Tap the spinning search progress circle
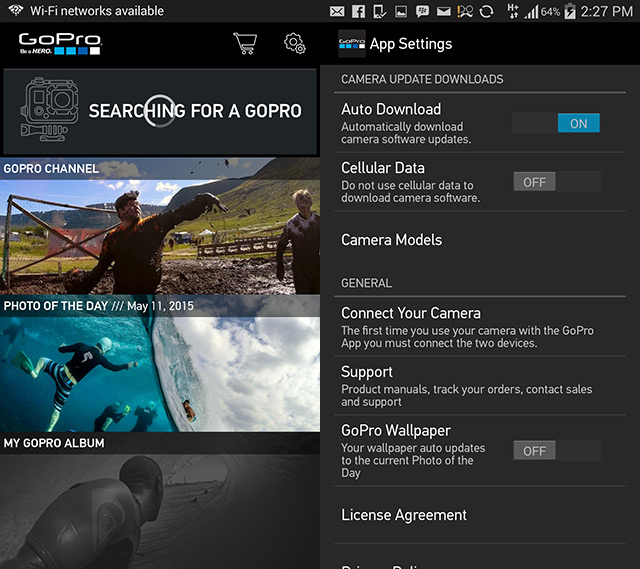The image size is (640, 569). tap(160, 111)
